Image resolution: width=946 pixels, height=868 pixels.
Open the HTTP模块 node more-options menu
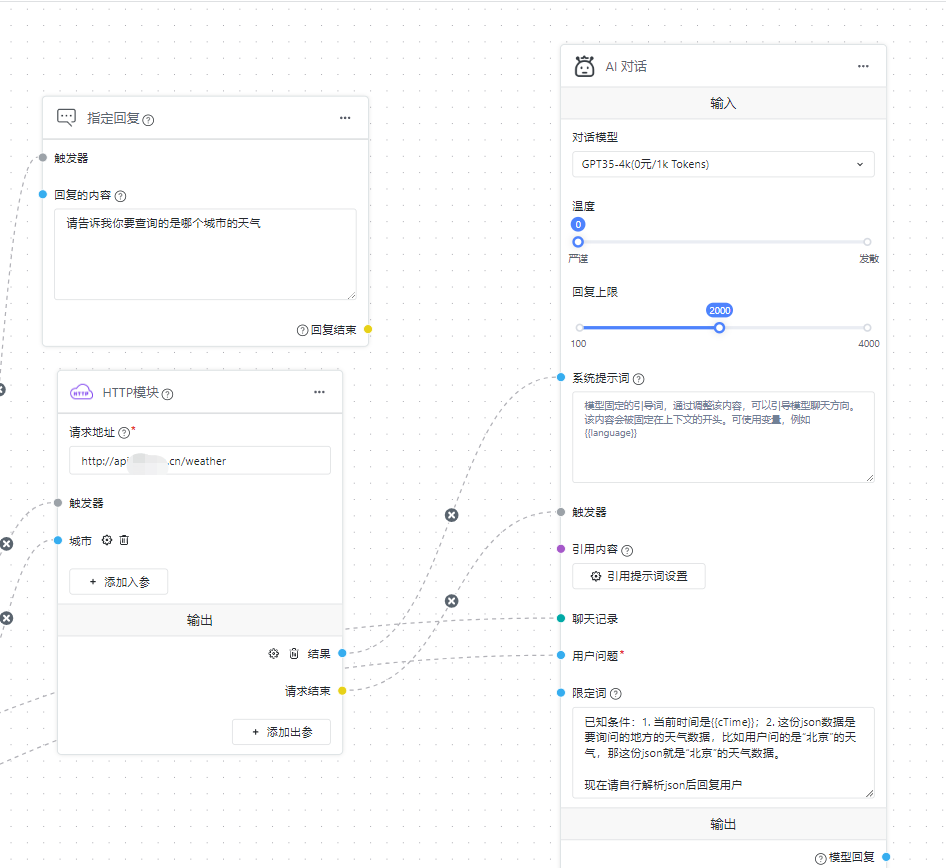coord(319,392)
